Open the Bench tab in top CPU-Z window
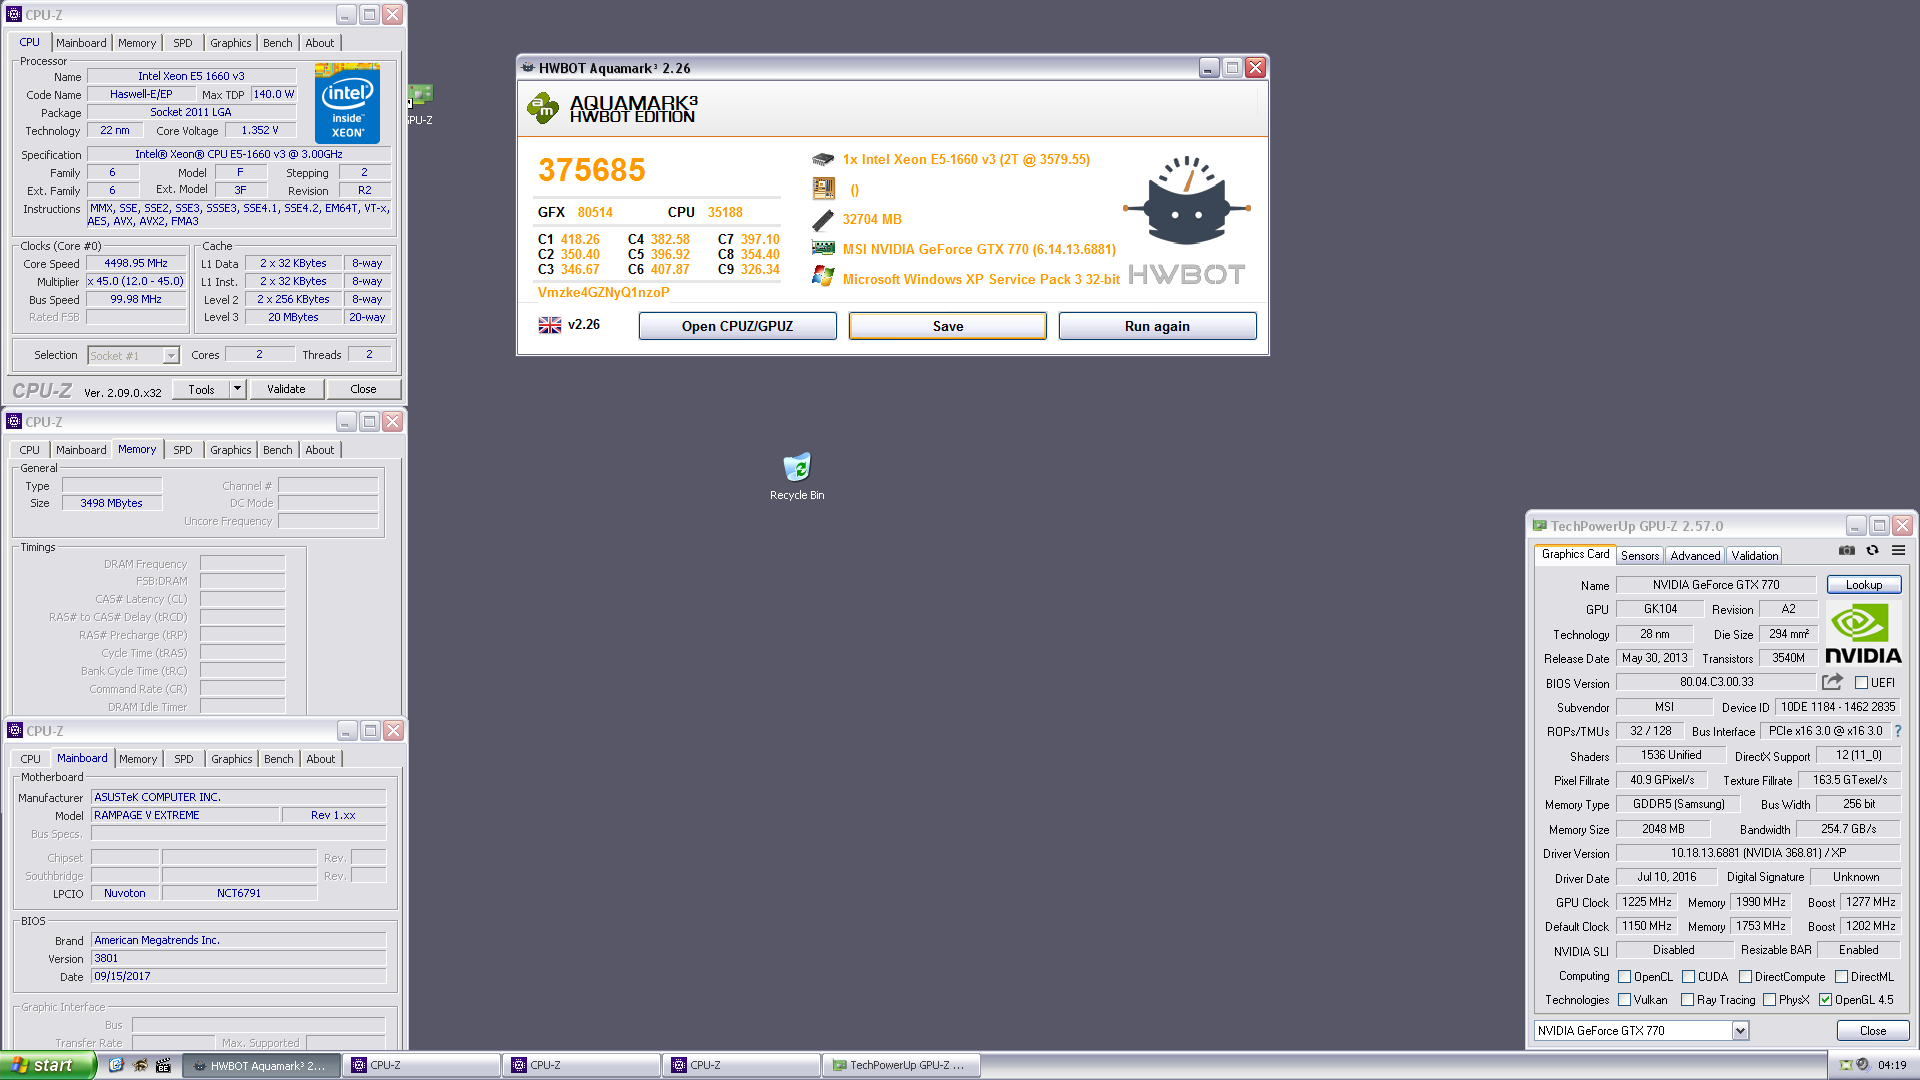Image resolution: width=1920 pixels, height=1080 pixels. [x=278, y=43]
